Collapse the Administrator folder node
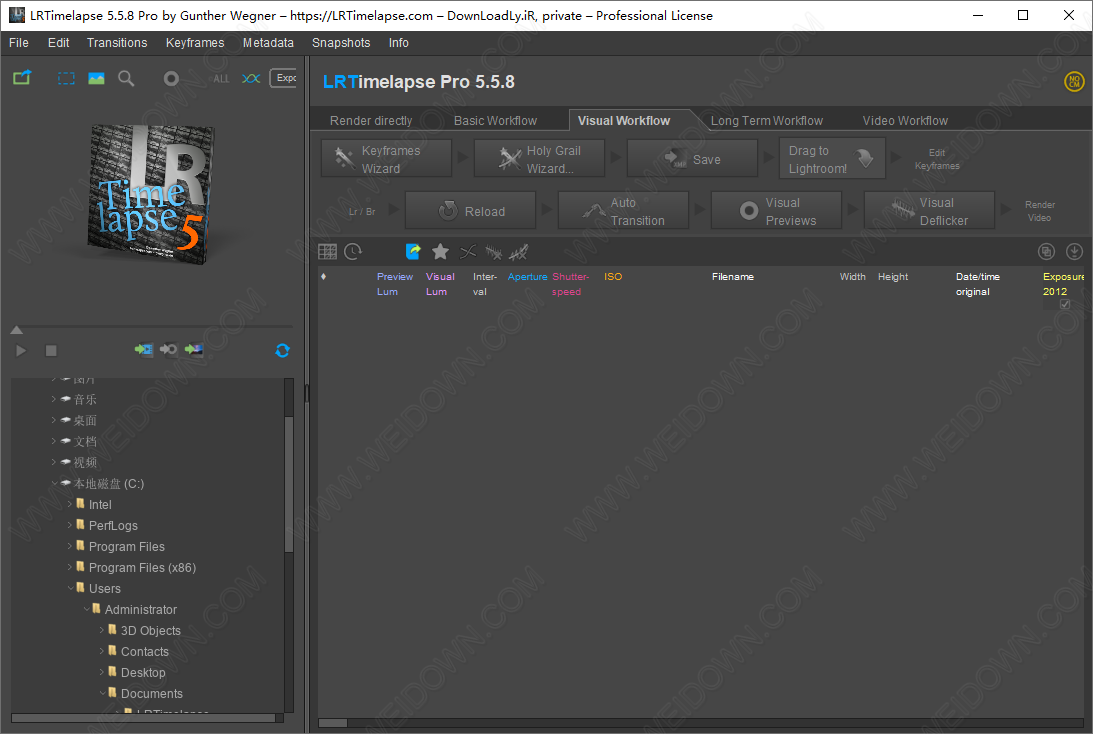Screen dimensions: 1093x734 86,609
